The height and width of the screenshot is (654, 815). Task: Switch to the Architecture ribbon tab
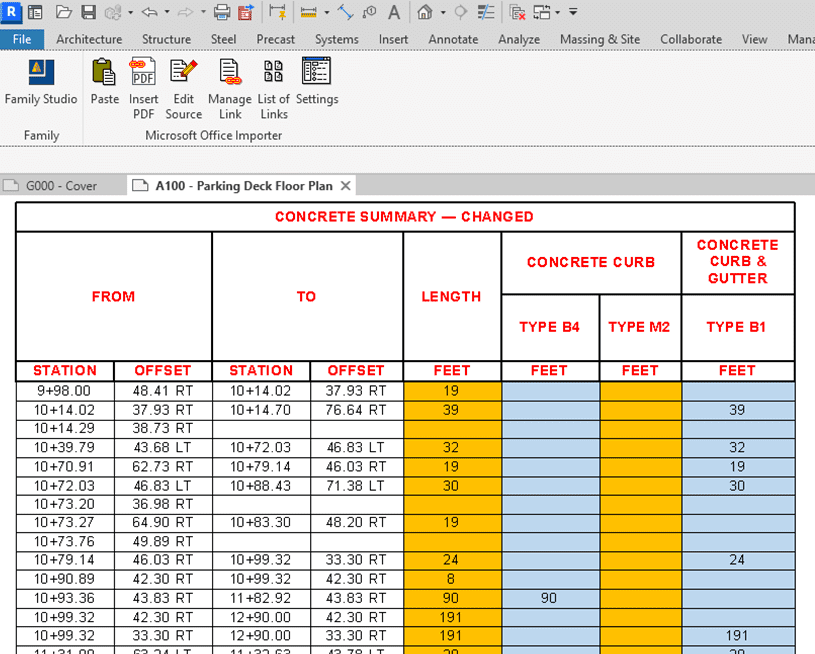pos(89,40)
